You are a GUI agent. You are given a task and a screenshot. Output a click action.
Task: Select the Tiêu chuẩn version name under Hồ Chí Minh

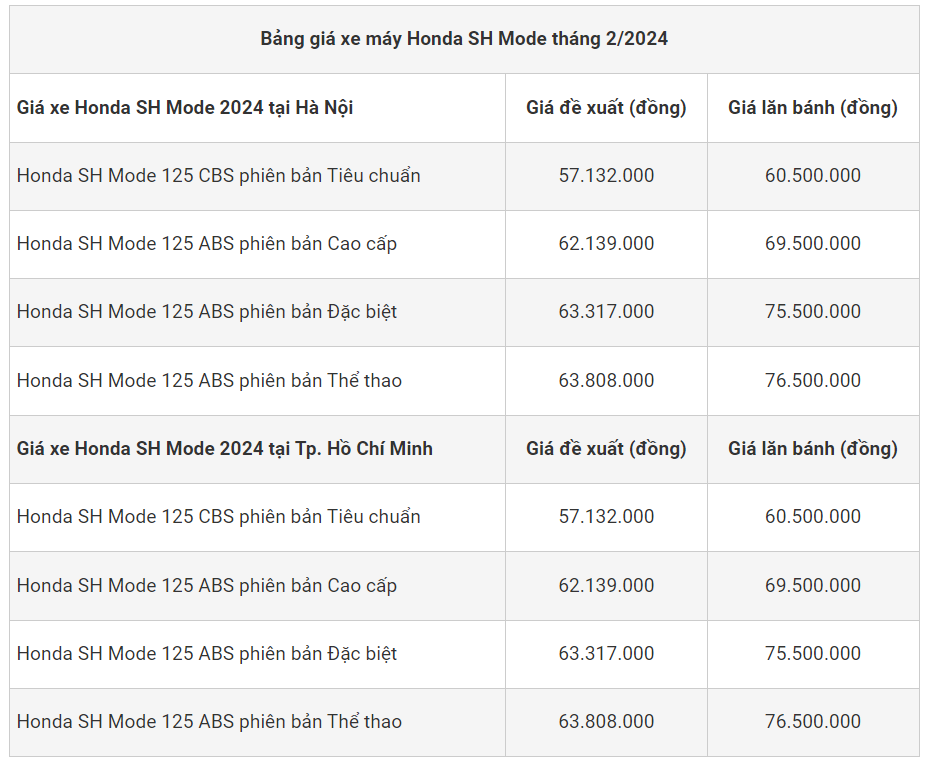click(x=218, y=516)
